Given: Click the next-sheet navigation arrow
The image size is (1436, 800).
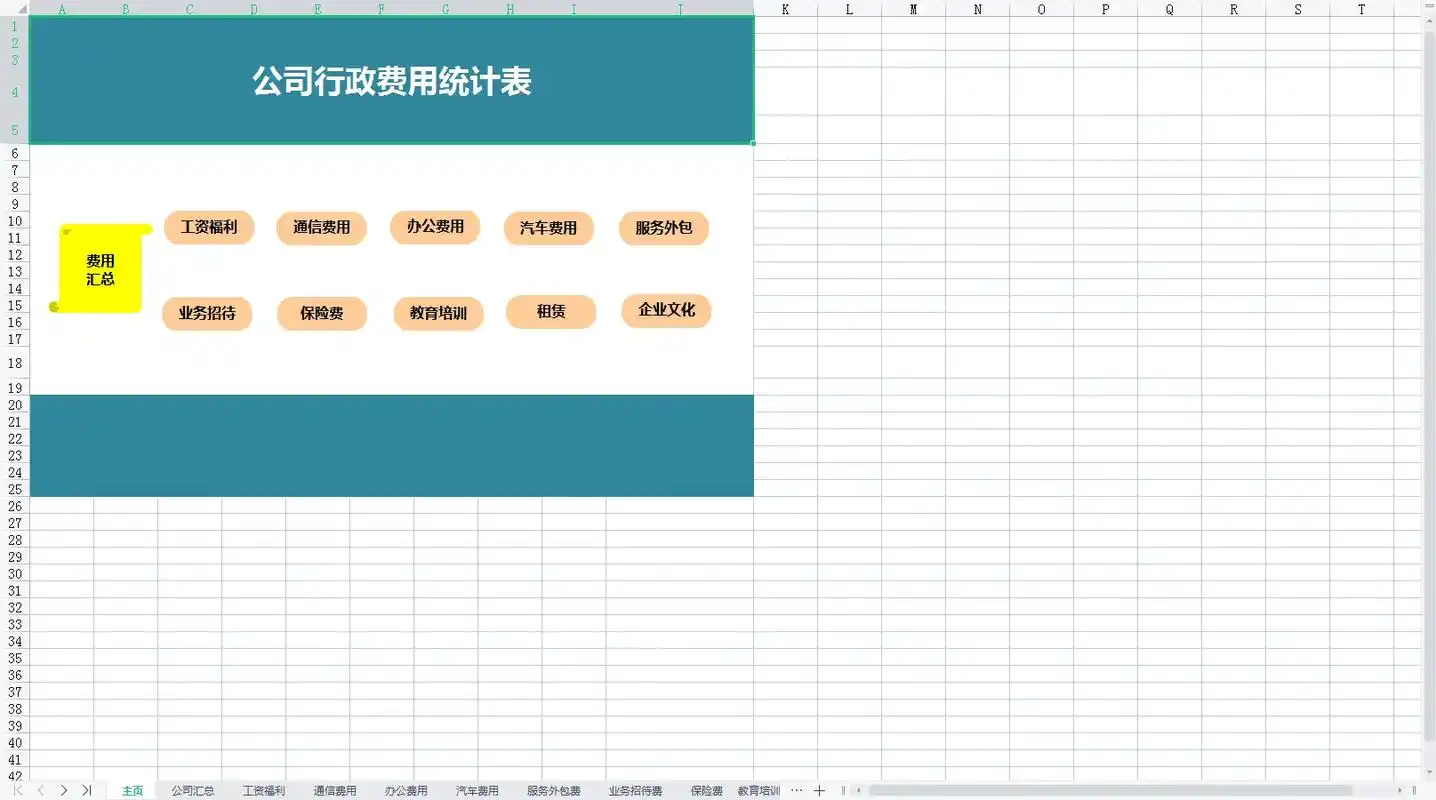Looking at the screenshot, I should (x=62, y=790).
